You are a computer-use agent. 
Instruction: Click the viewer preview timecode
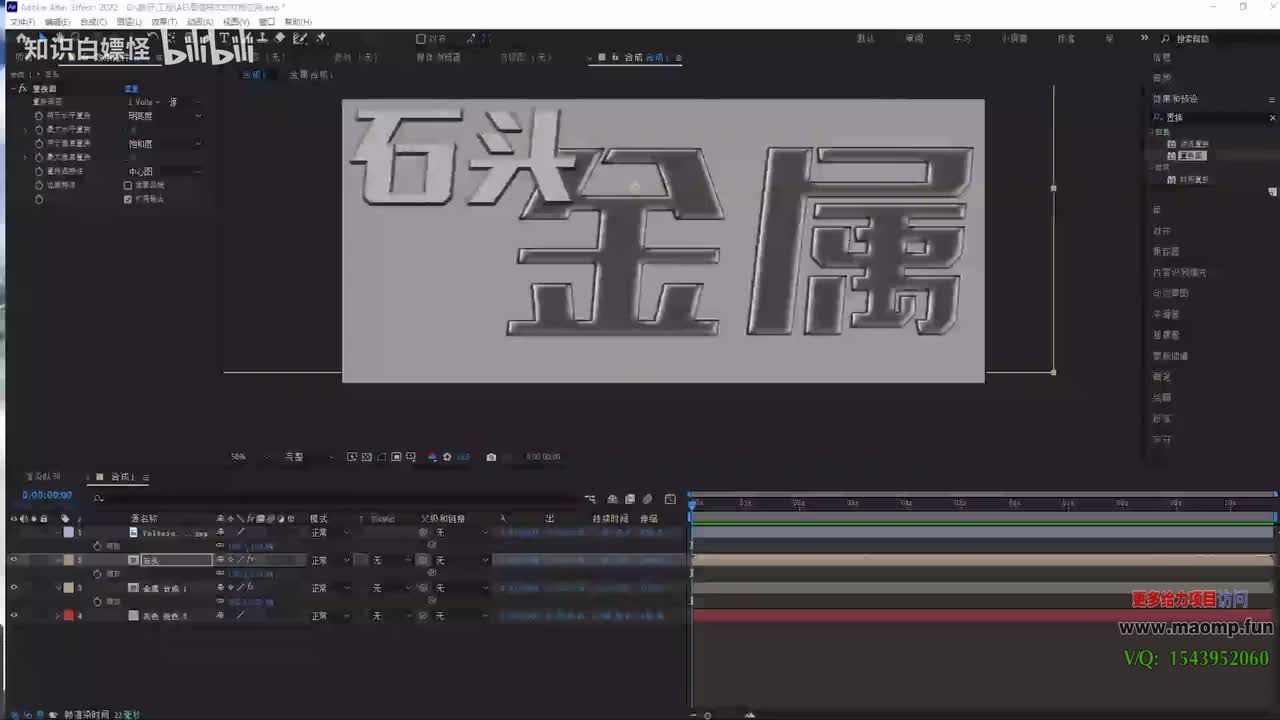pos(543,457)
